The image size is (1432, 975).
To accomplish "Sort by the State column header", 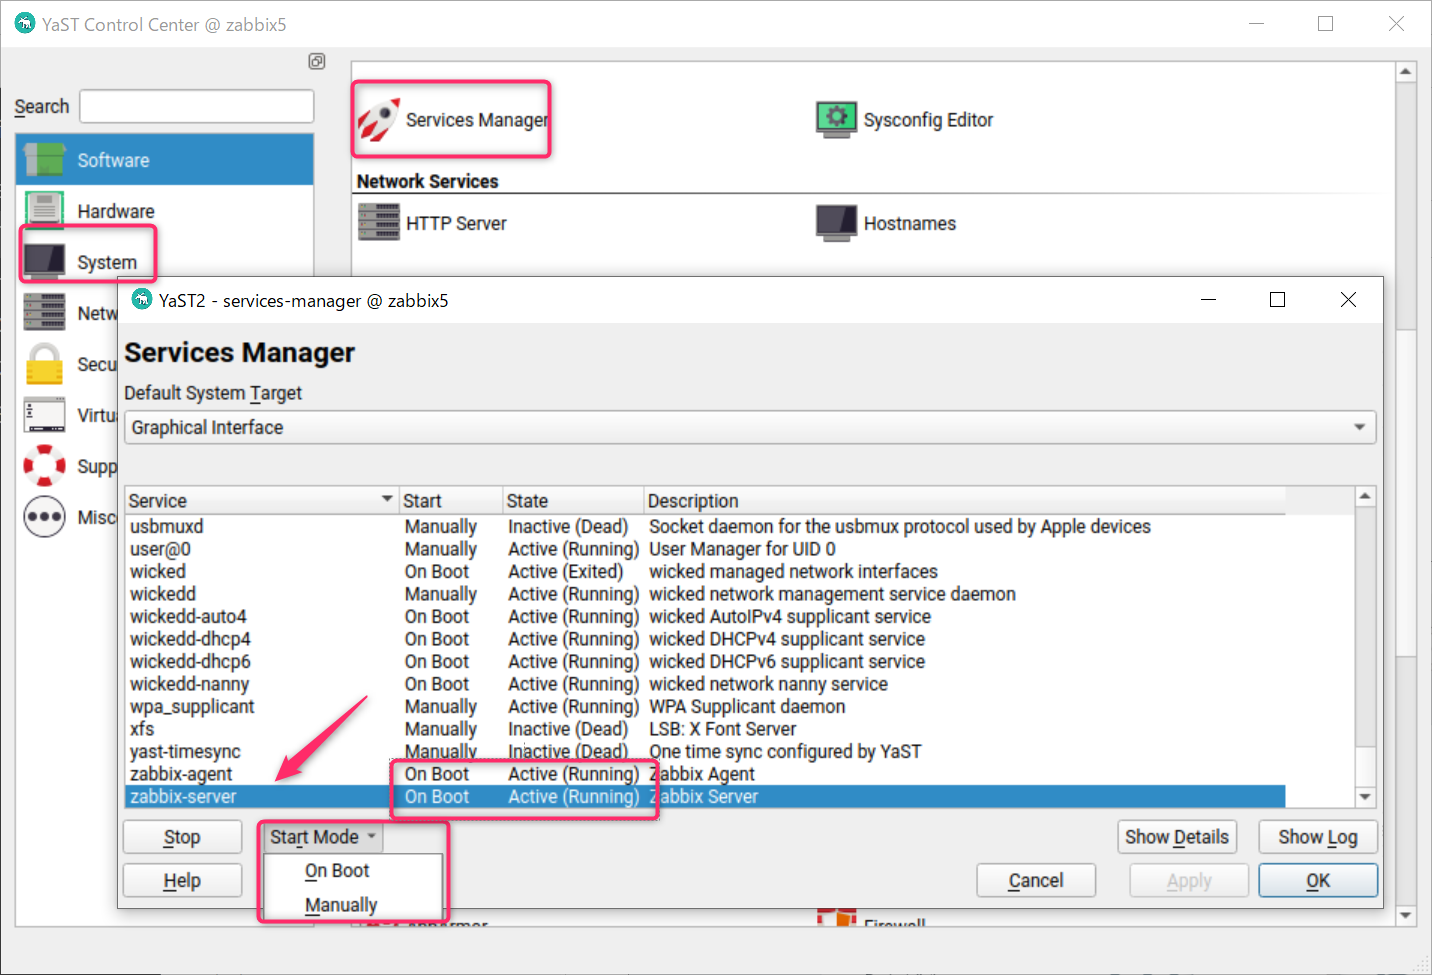I will click(574, 500).
